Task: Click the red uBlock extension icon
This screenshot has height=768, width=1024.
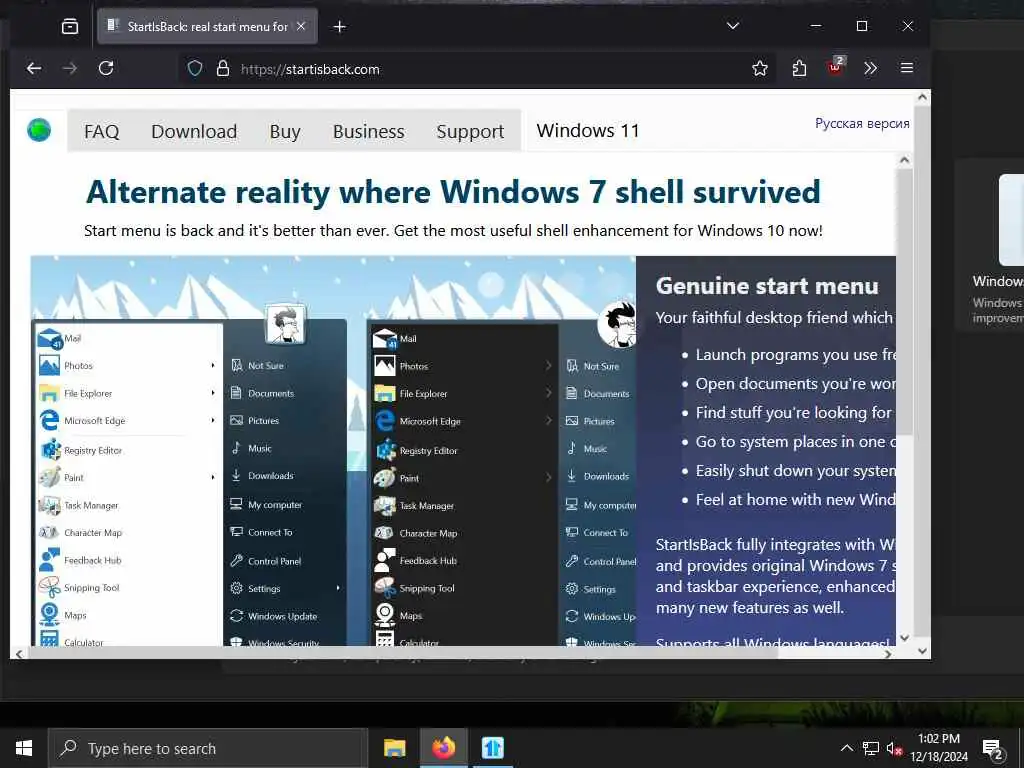Action: pyautogui.click(x=835, y=67)
